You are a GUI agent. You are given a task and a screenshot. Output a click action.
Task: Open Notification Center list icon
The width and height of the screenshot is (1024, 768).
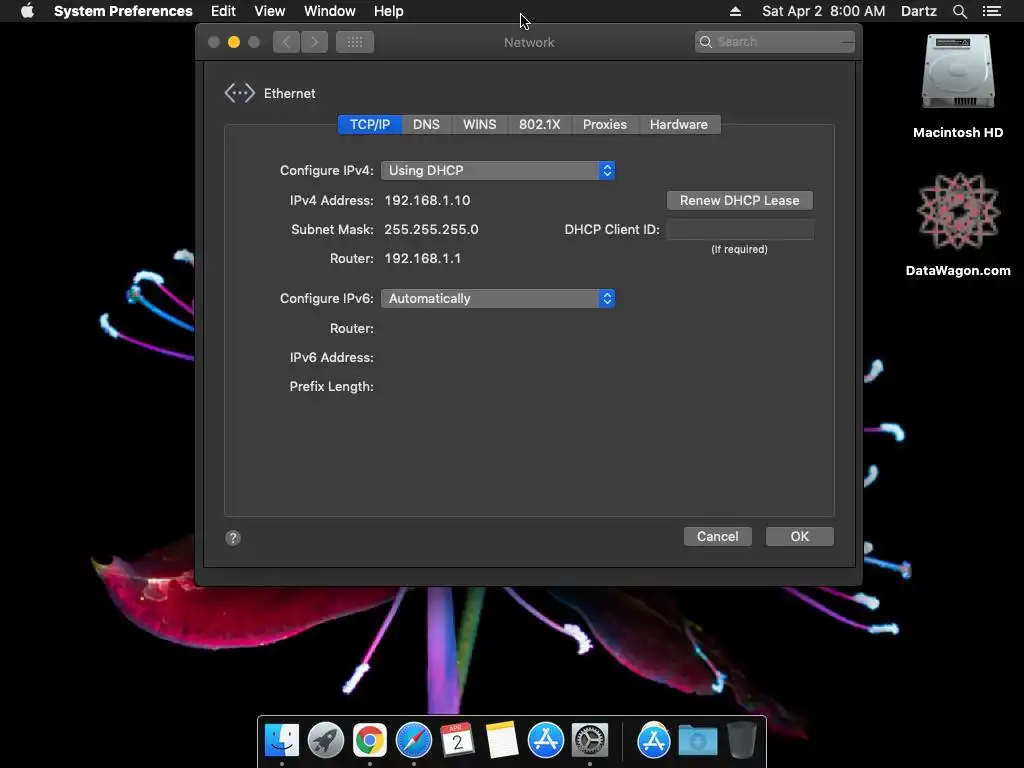992,11
